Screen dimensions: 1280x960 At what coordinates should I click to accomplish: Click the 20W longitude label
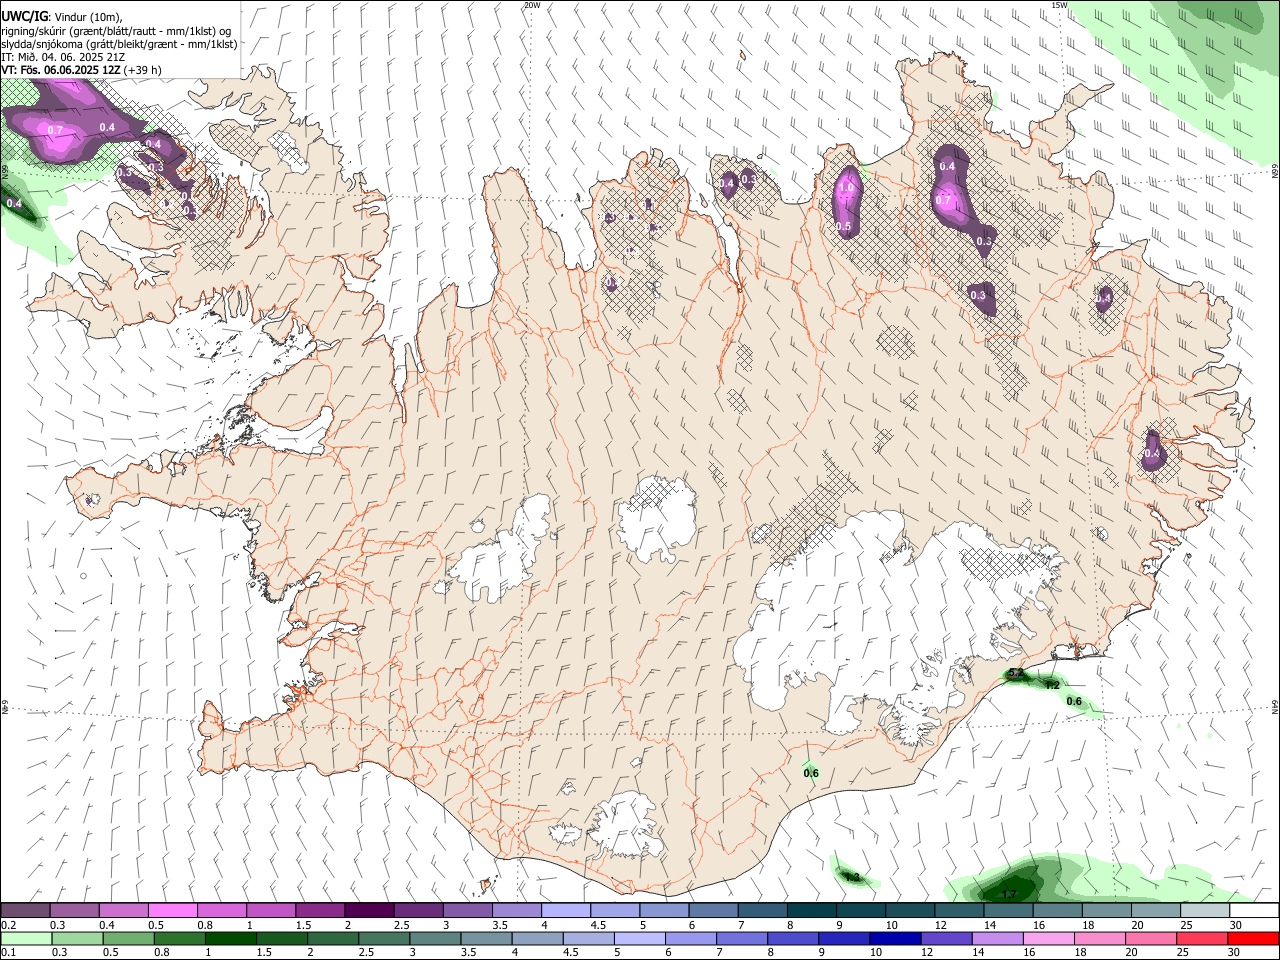coord(532,4)
